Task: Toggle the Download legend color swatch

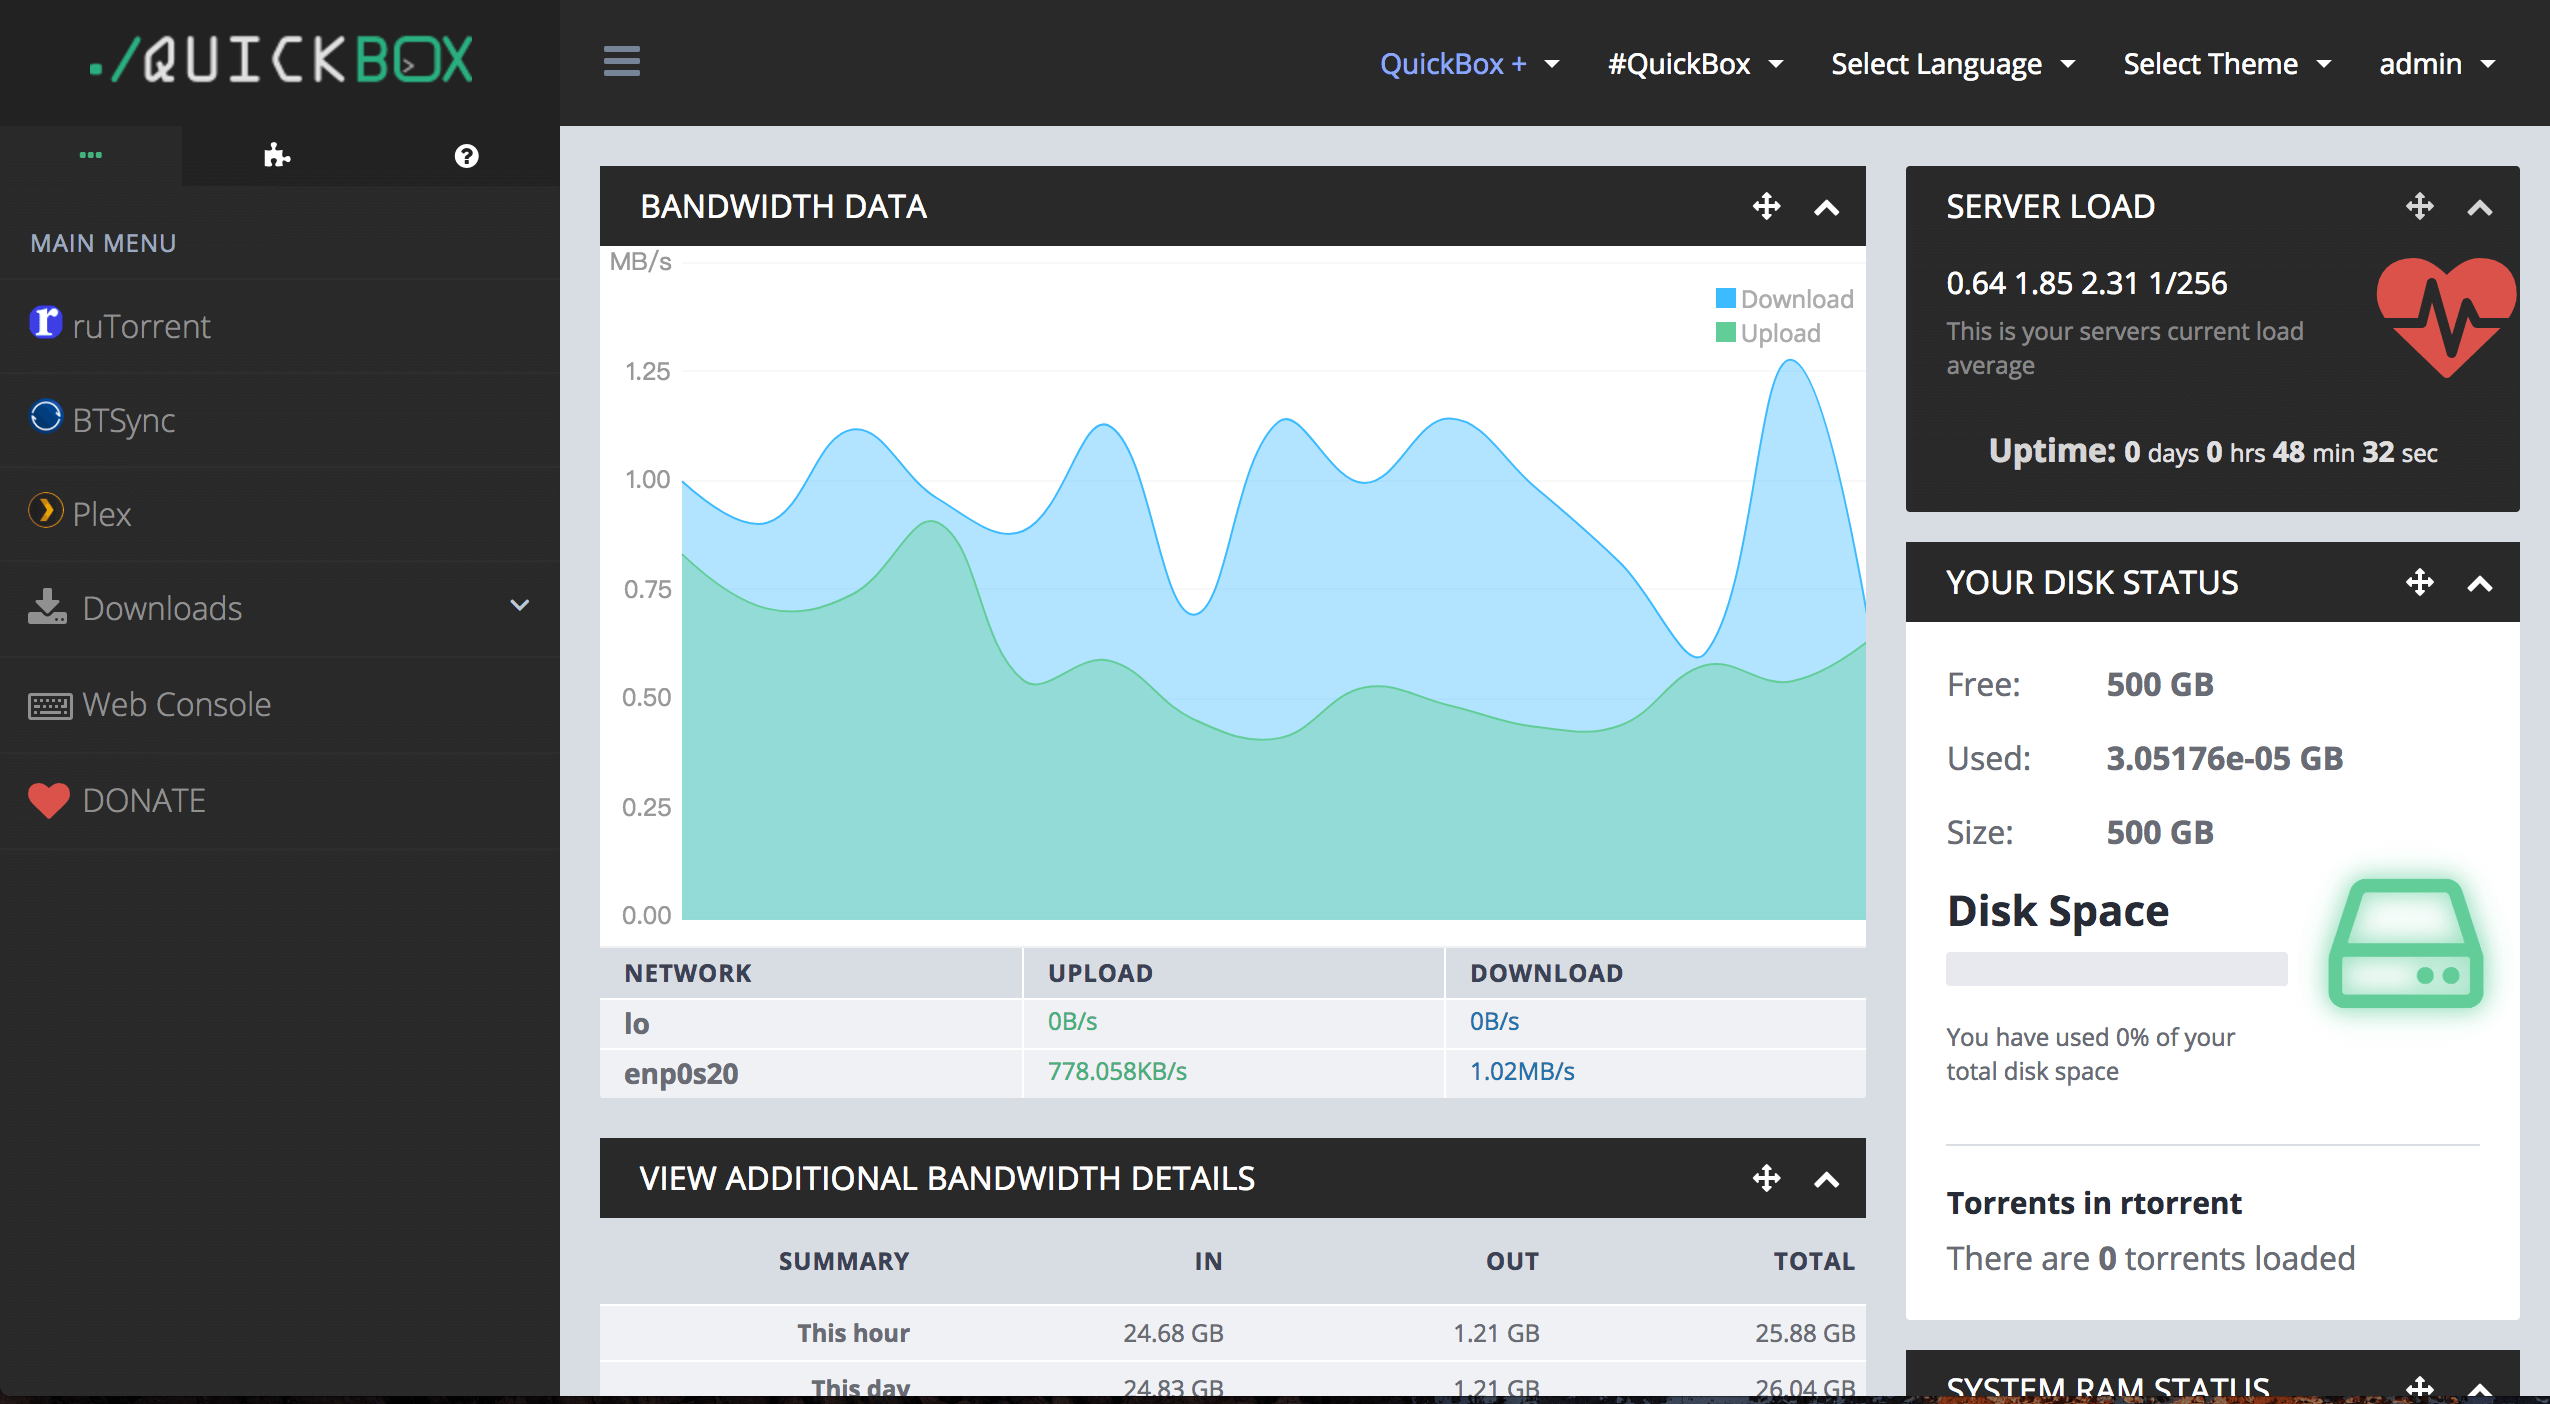Action: pyautogui.click(x=1725, y=299)
